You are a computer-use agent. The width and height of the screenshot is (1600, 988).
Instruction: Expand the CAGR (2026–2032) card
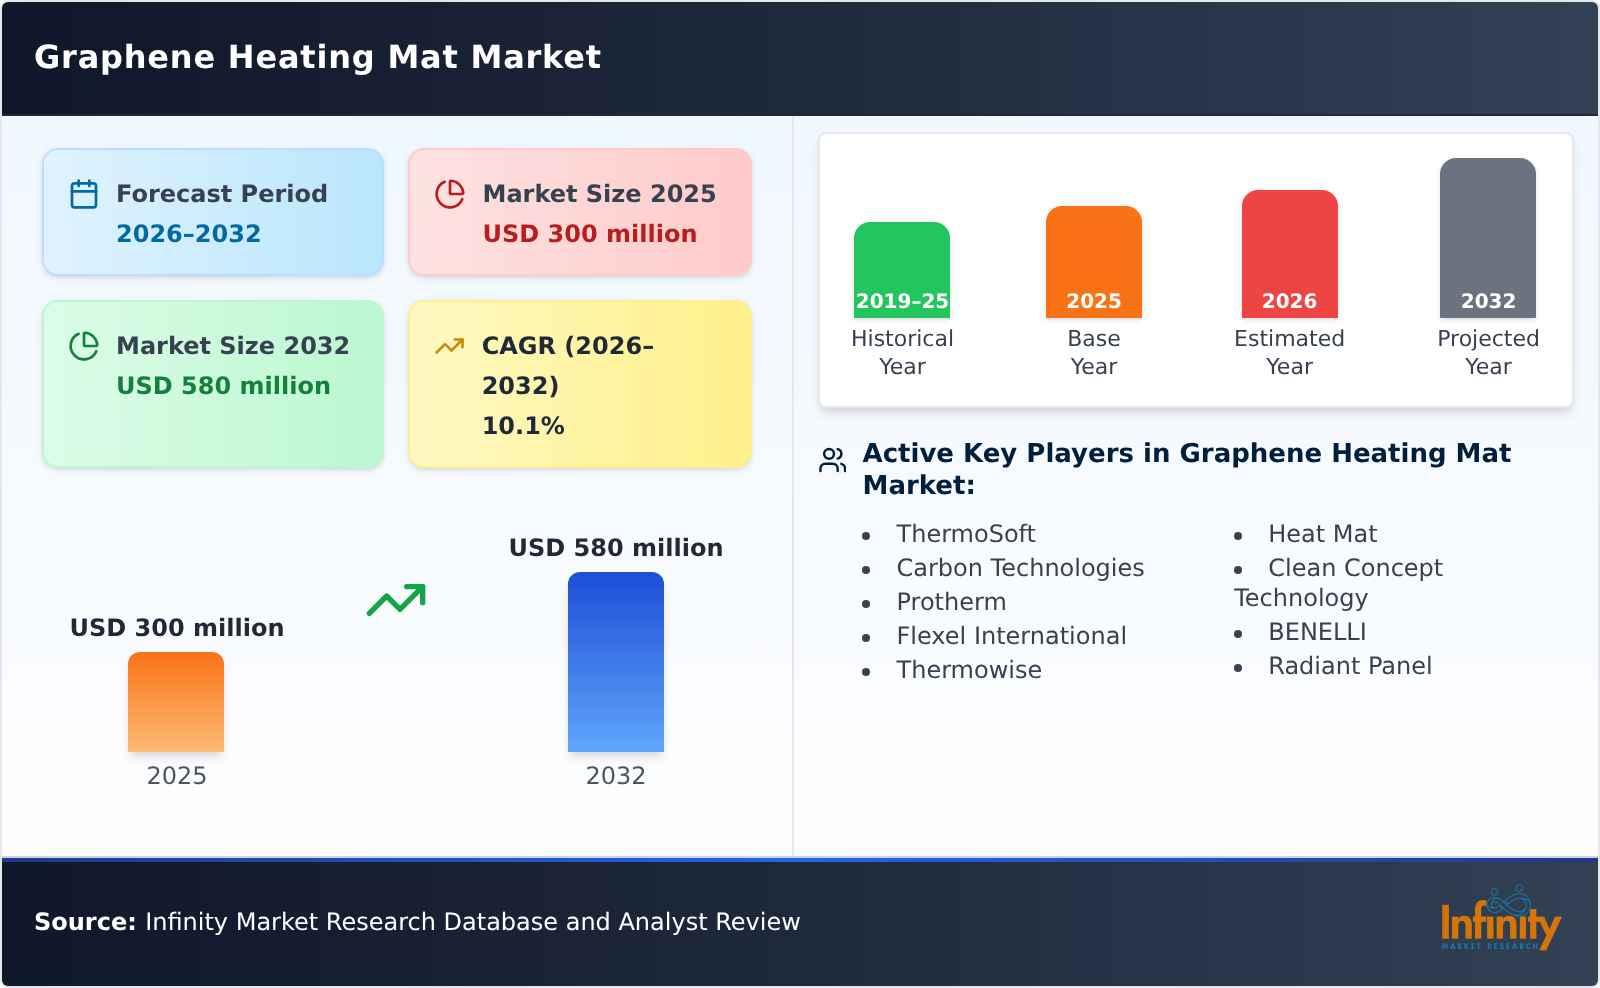578,384
